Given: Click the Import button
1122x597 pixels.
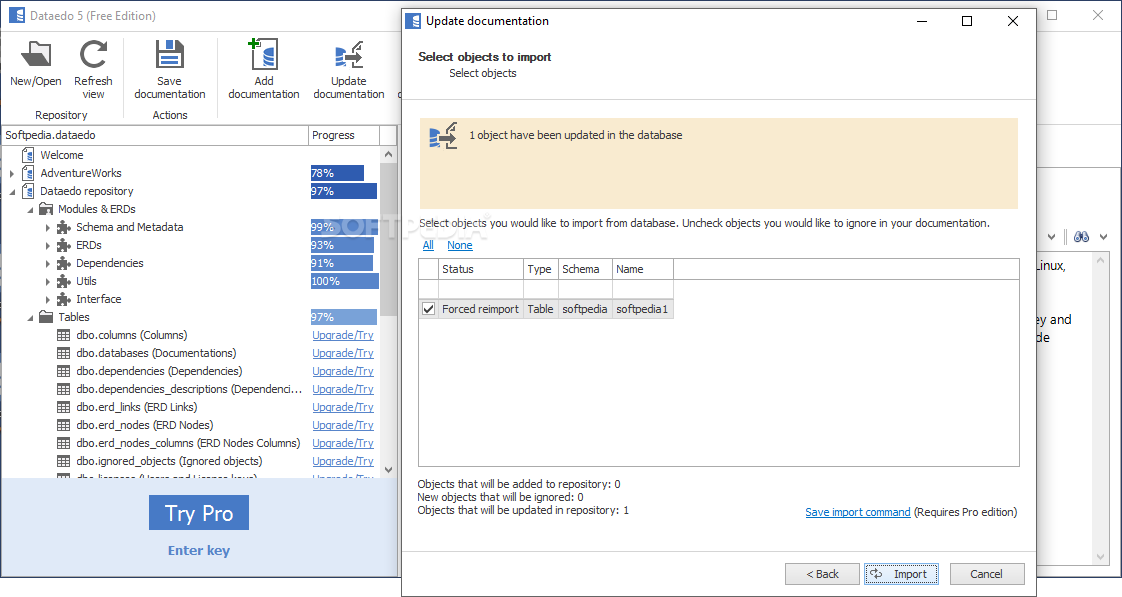Looking at the screenshot, I should pyautogui.click(x=901, y=573).
